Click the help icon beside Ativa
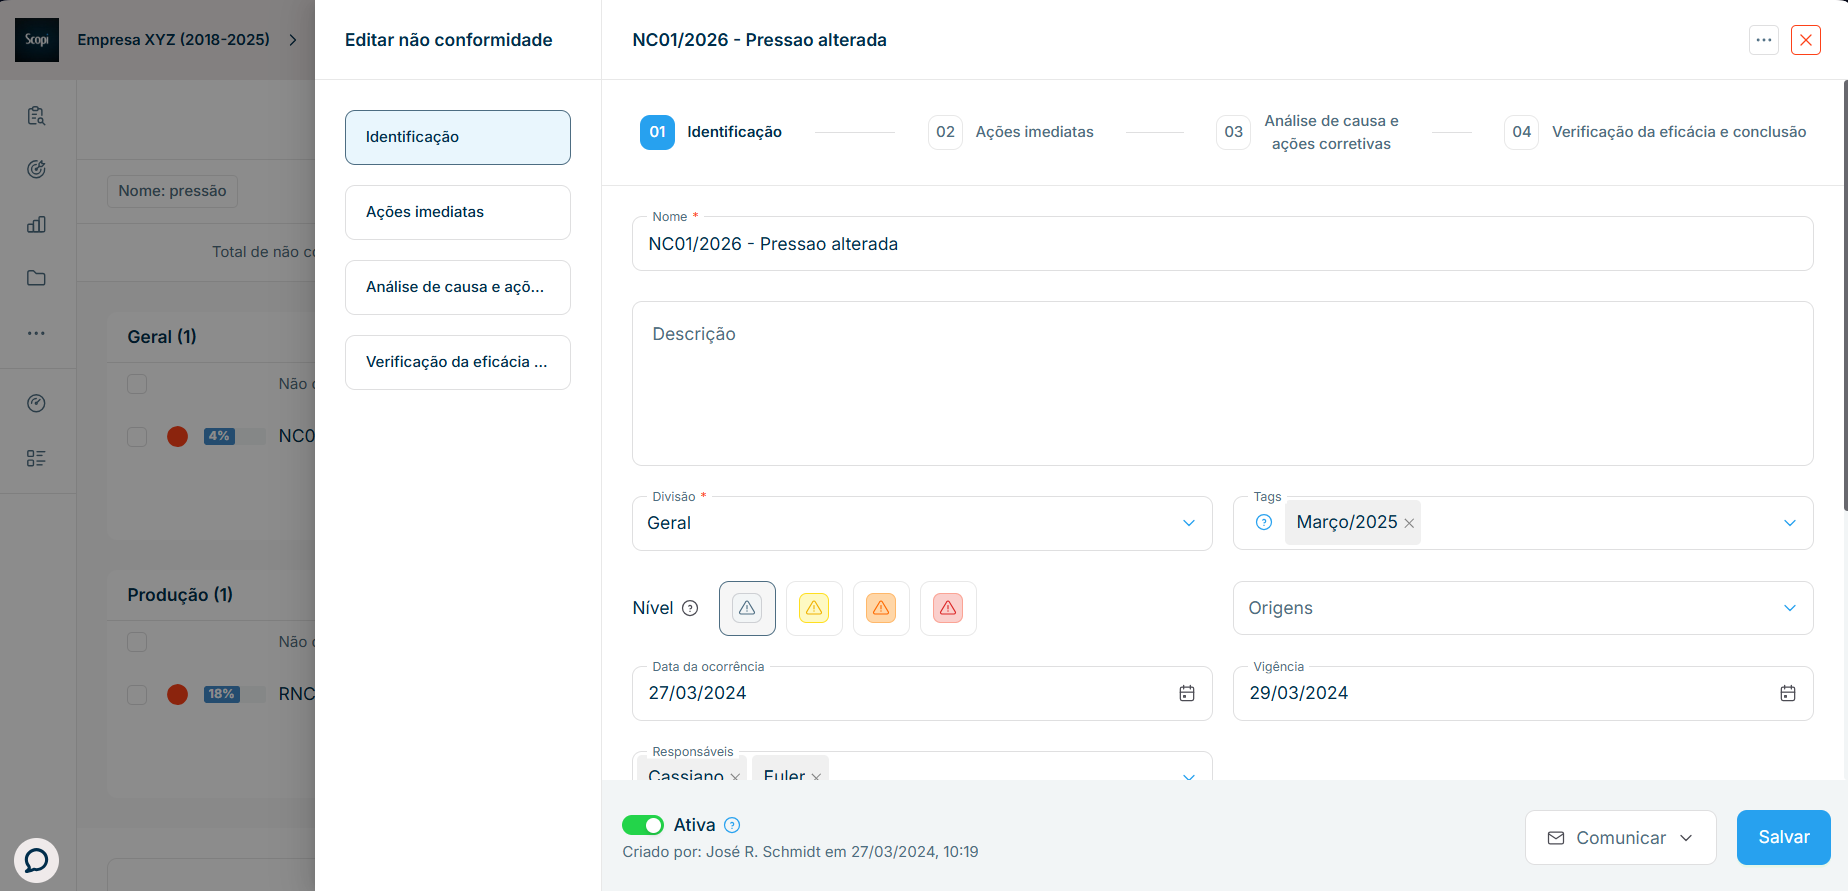The image size is (1848, 891). click(732, 825)
